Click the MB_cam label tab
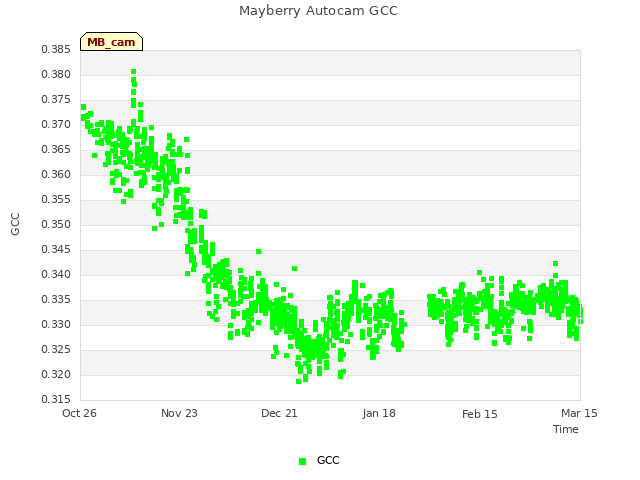 111,42
